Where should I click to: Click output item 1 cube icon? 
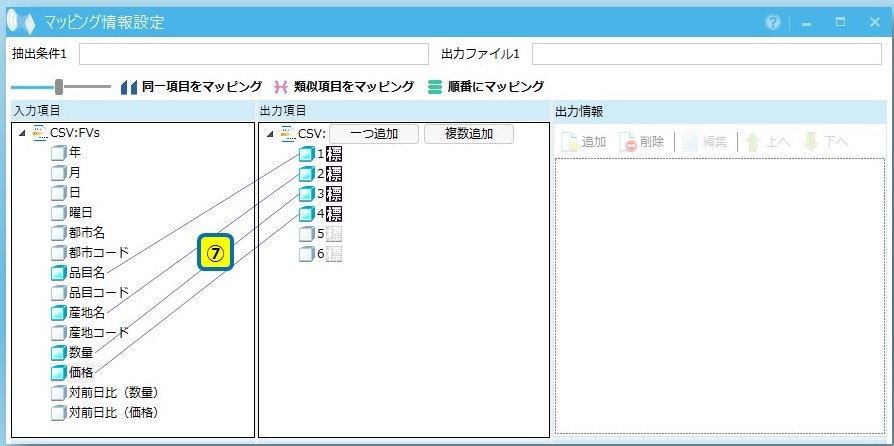(307, 153)
